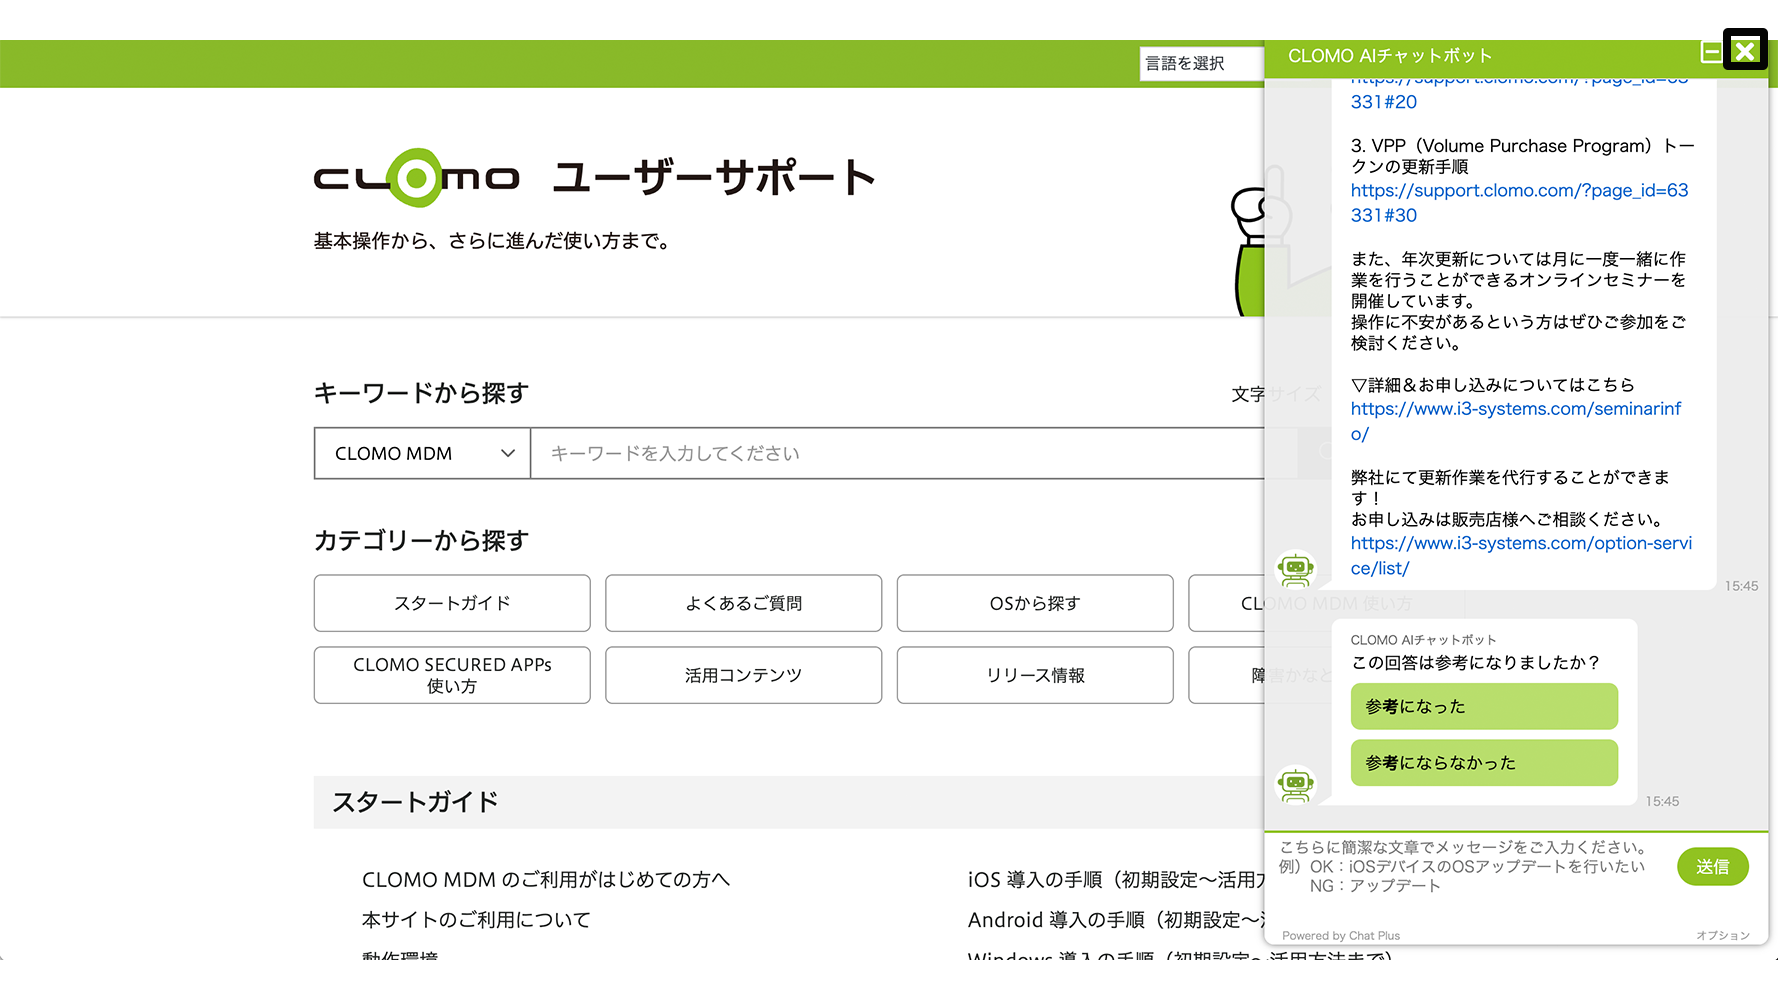The image size is (1778, 1000).
Task: Expand the CLOMO MDM product dropdown
Action: tap(422, 453)
